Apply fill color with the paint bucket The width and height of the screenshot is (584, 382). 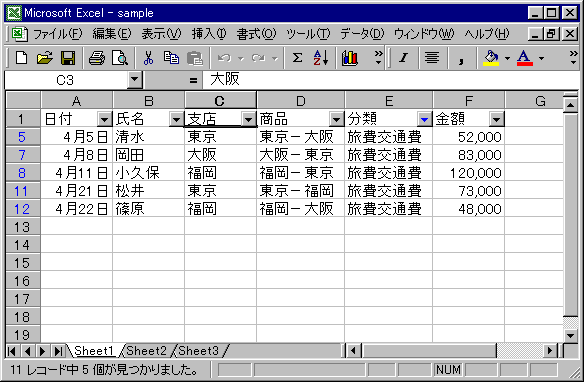click(491, 58)
